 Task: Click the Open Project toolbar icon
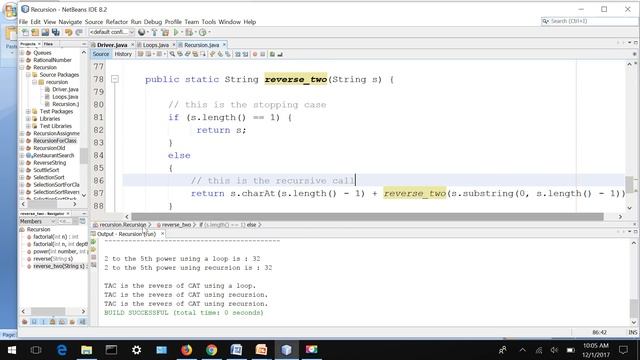pos(45,32)
